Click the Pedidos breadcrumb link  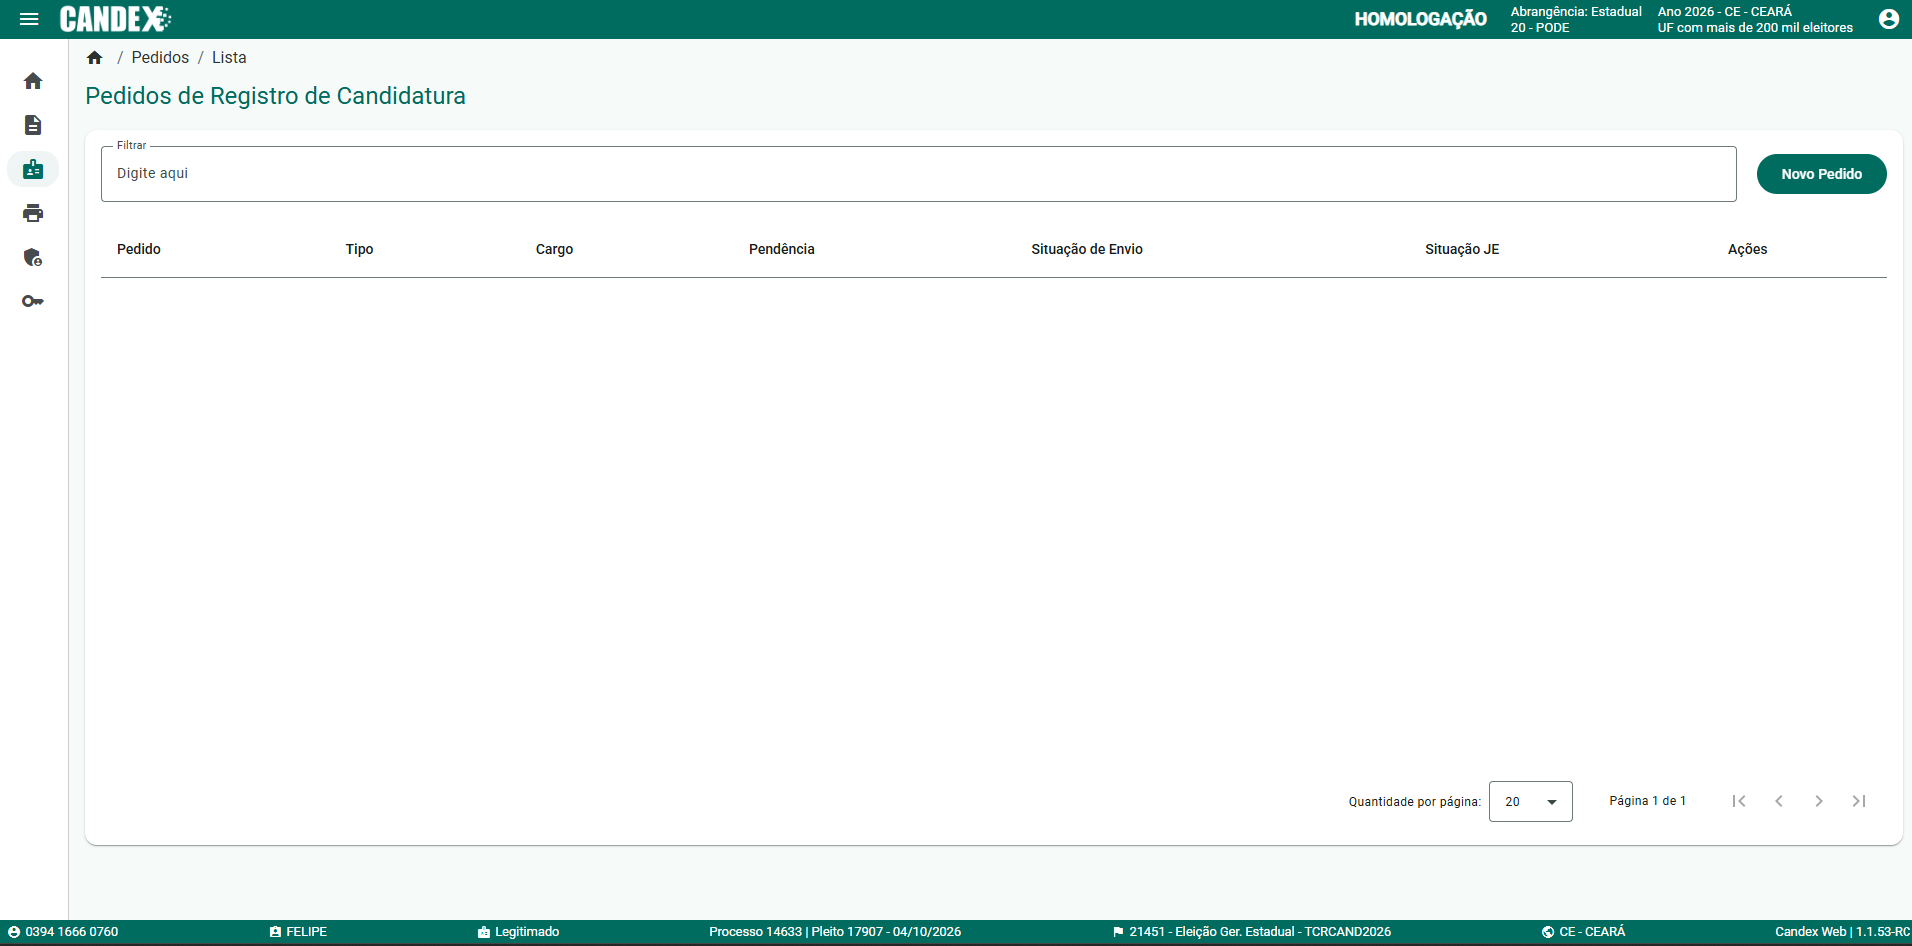[x=160, y=58]
